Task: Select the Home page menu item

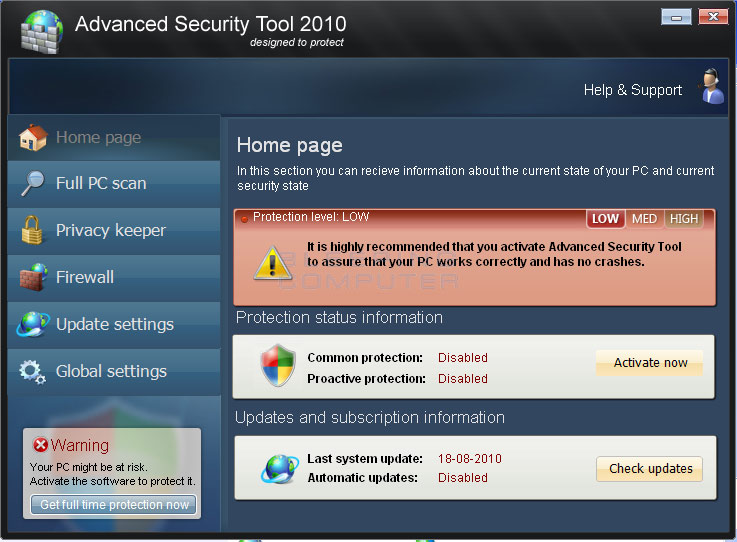Action: click(114, 138)
